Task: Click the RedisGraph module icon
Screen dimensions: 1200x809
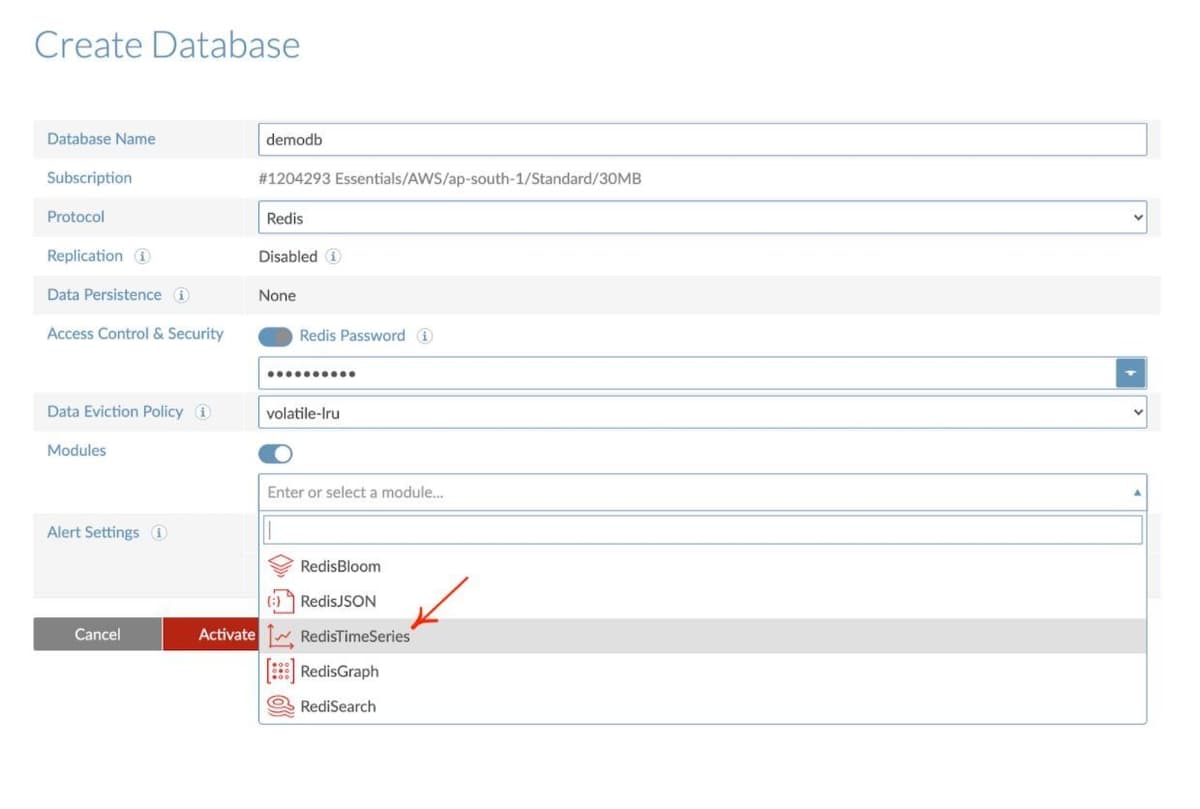Action: coord(280,671)
